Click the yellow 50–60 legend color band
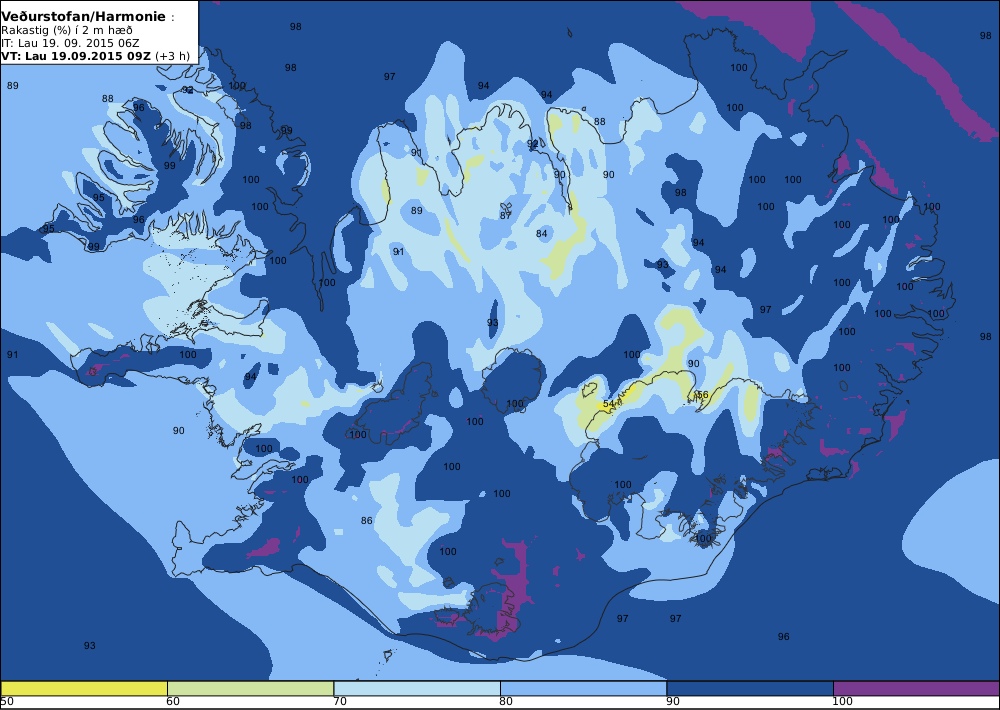The height and width of the screenshot is (710, 1000). (x=84, y=688)
